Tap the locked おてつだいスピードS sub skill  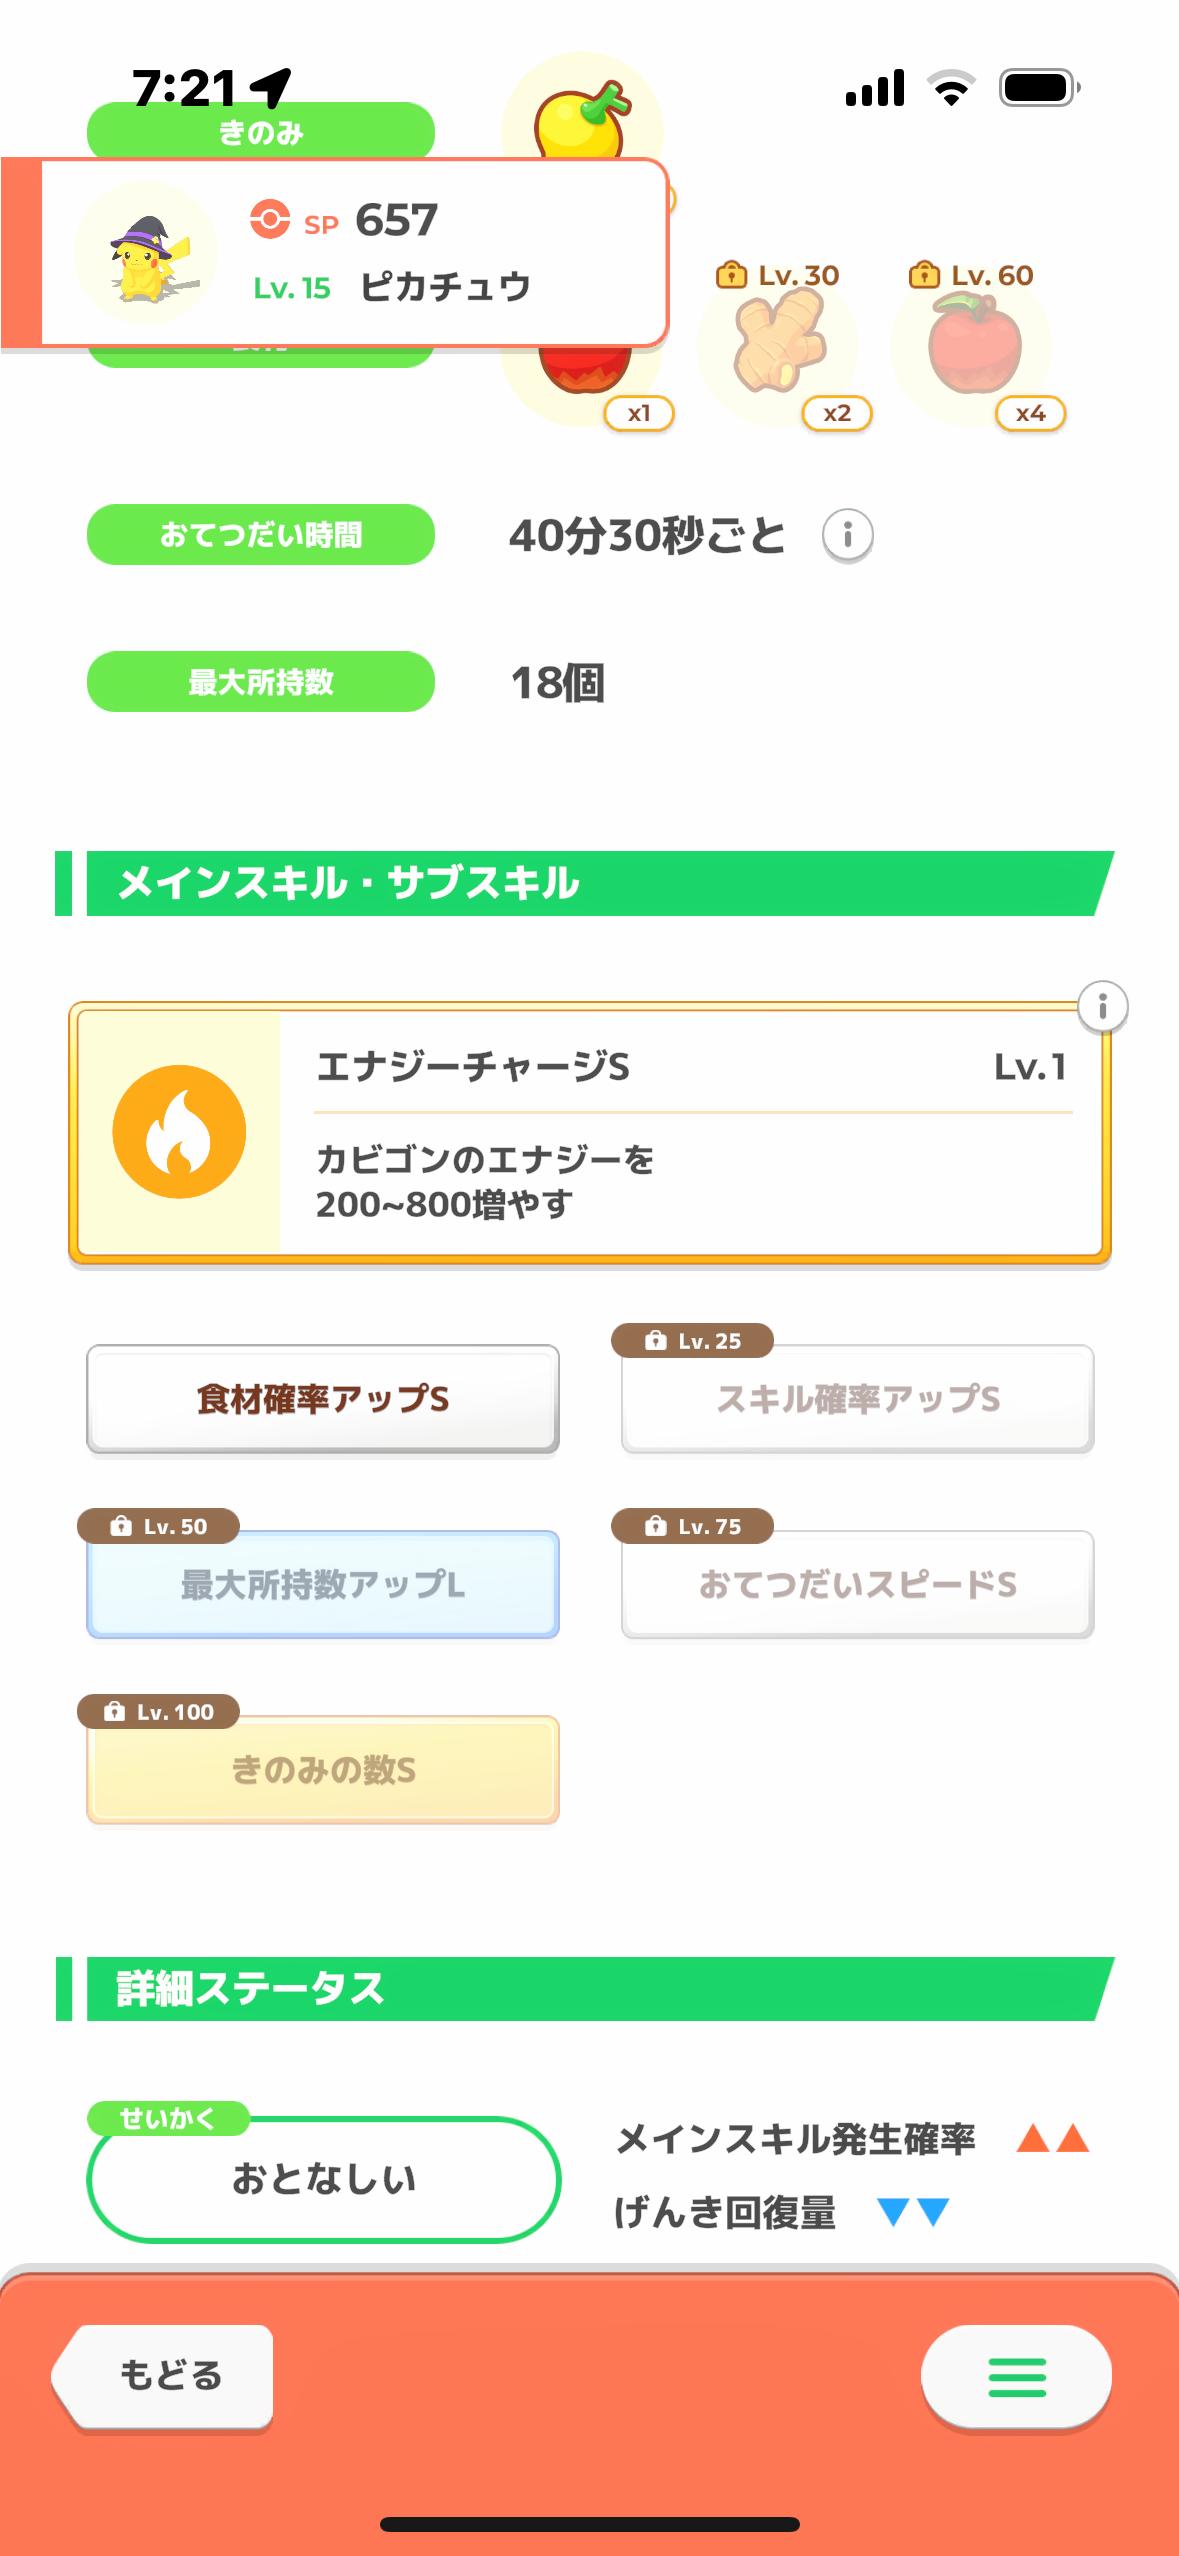tap(857, 1585)
